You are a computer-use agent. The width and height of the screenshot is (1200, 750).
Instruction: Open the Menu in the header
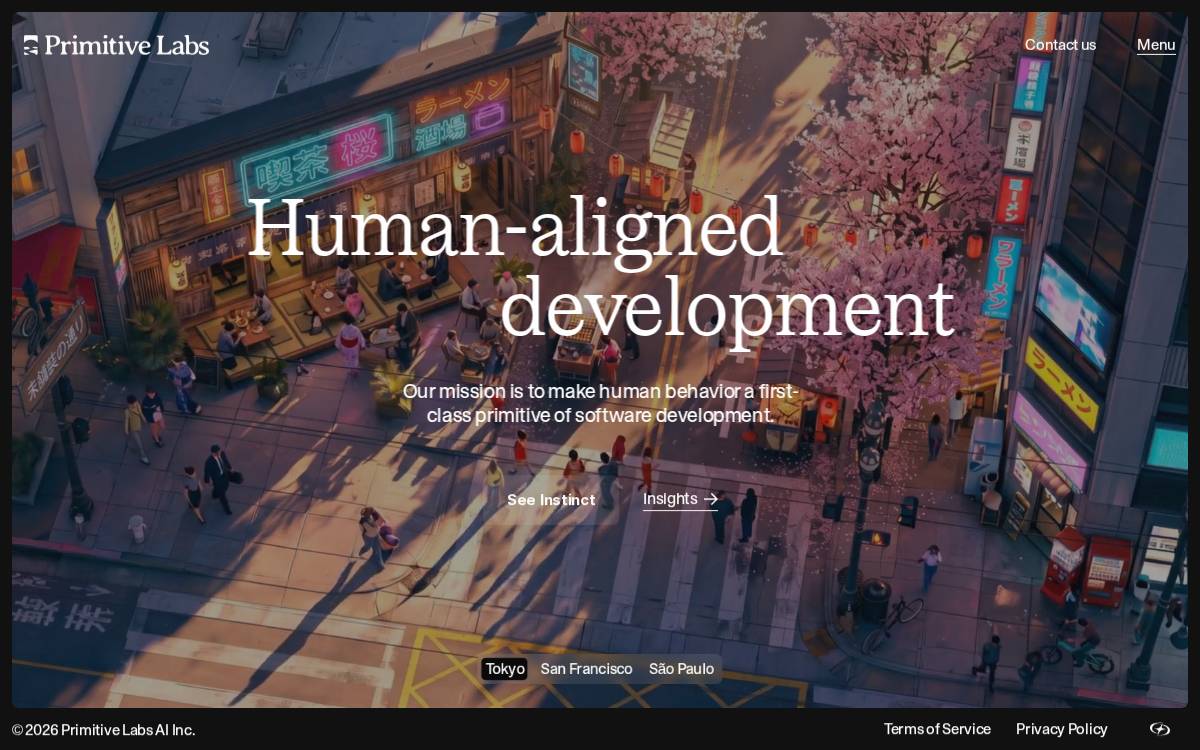pyautogui.click(x=1156, y=45)
